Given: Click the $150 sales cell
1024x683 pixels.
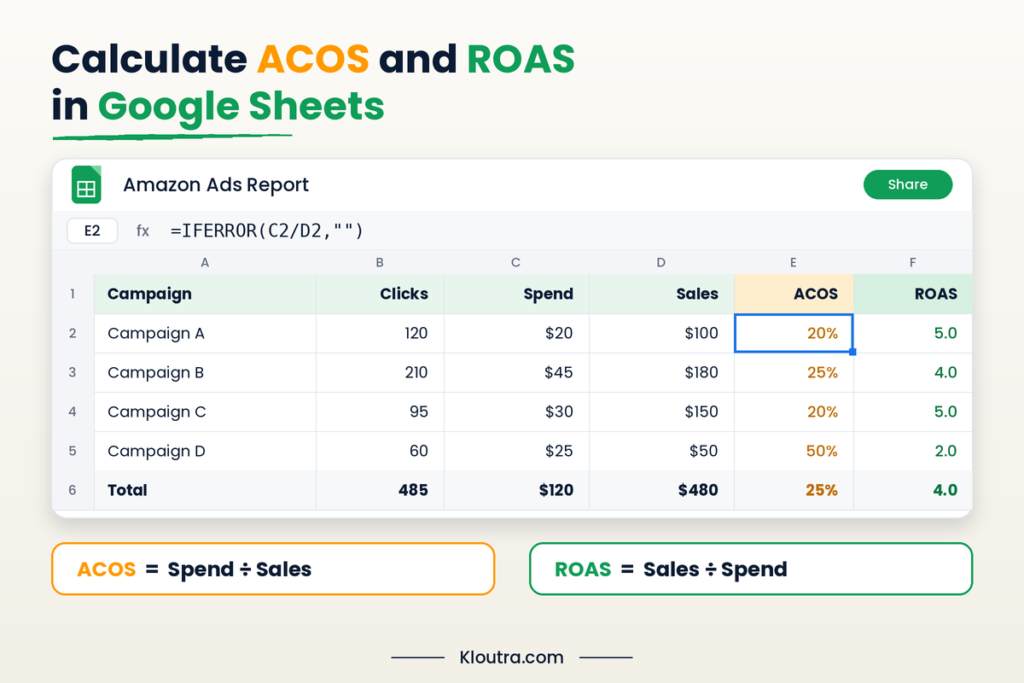Looking at the screenshot, I should (x=662, y=411).
